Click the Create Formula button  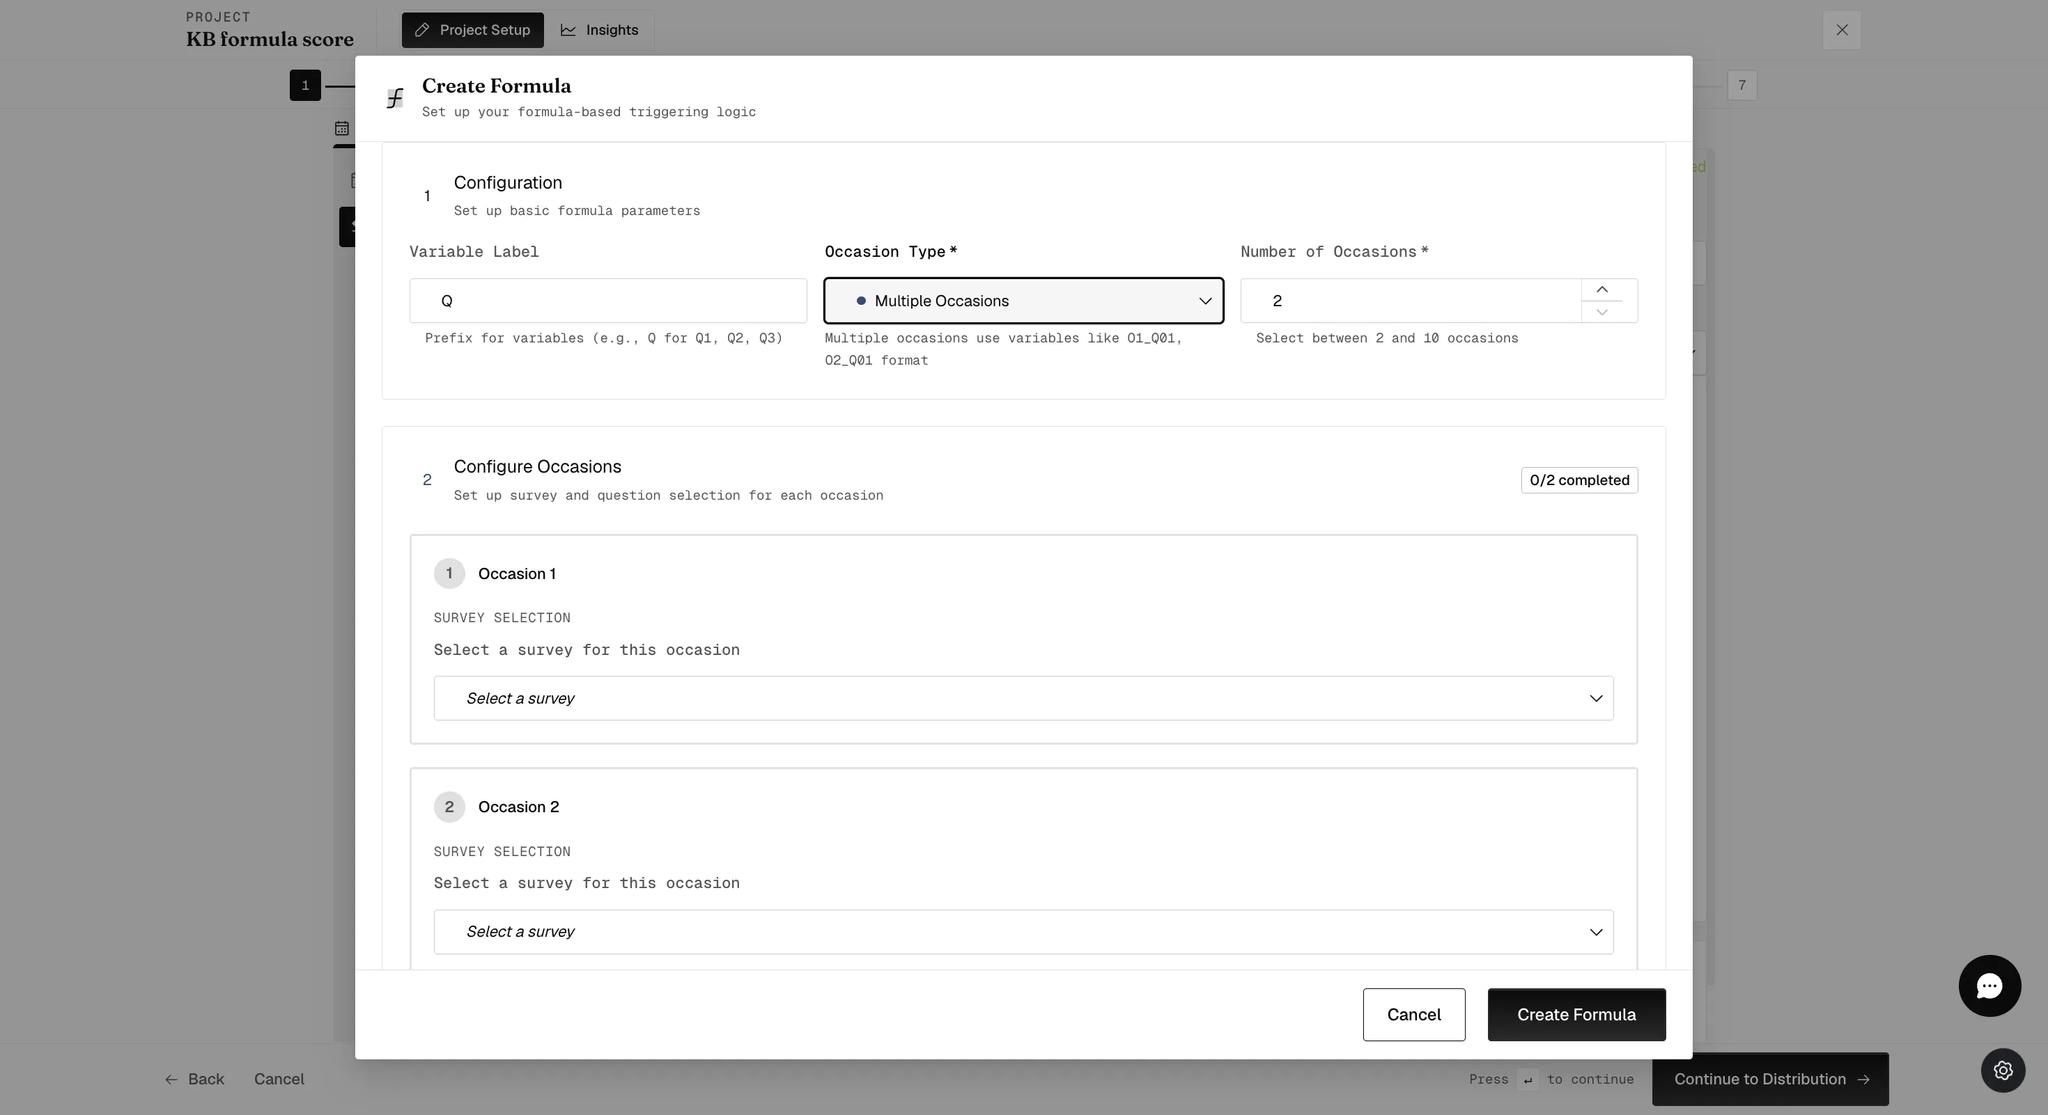click(x=1576, y=1015)
